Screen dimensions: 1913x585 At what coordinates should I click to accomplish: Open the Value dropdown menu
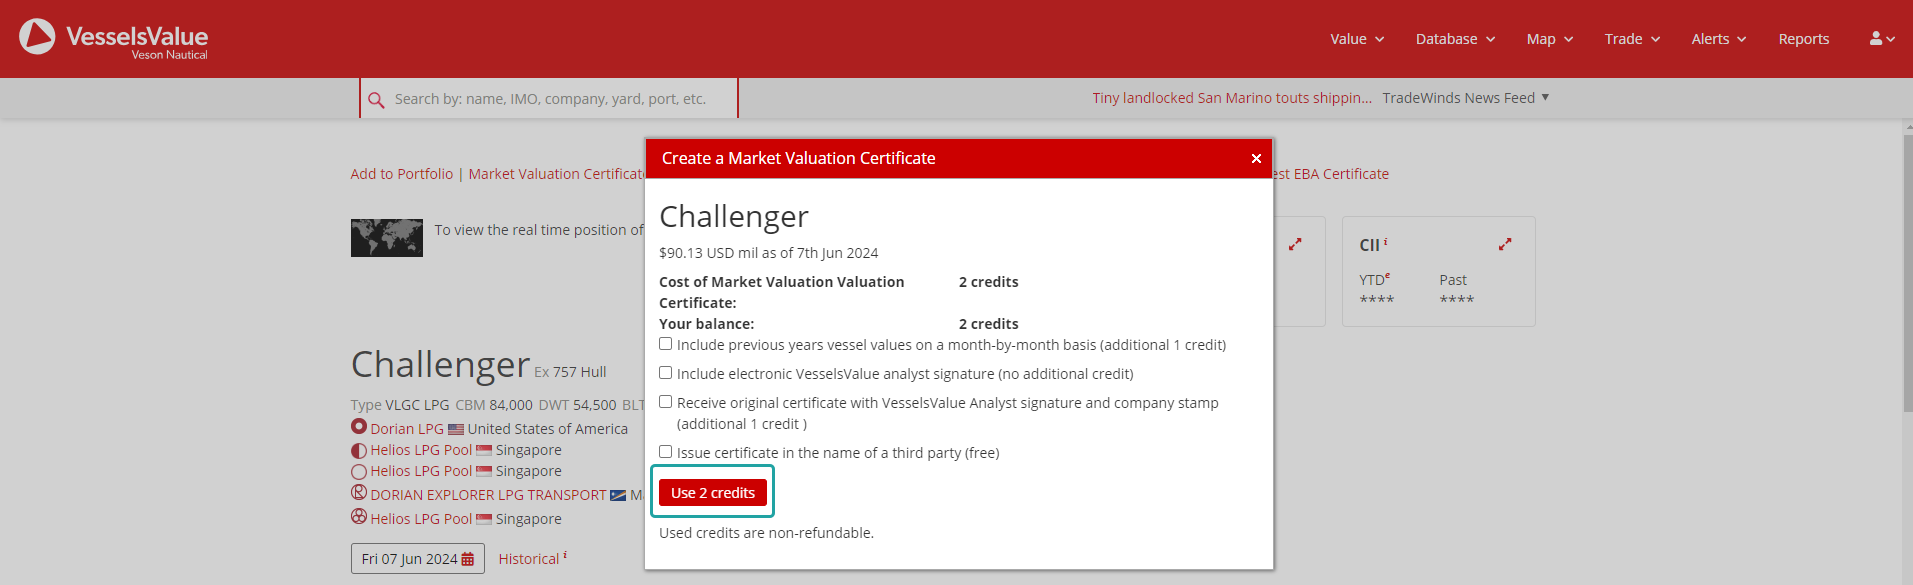coord(1357,39)
